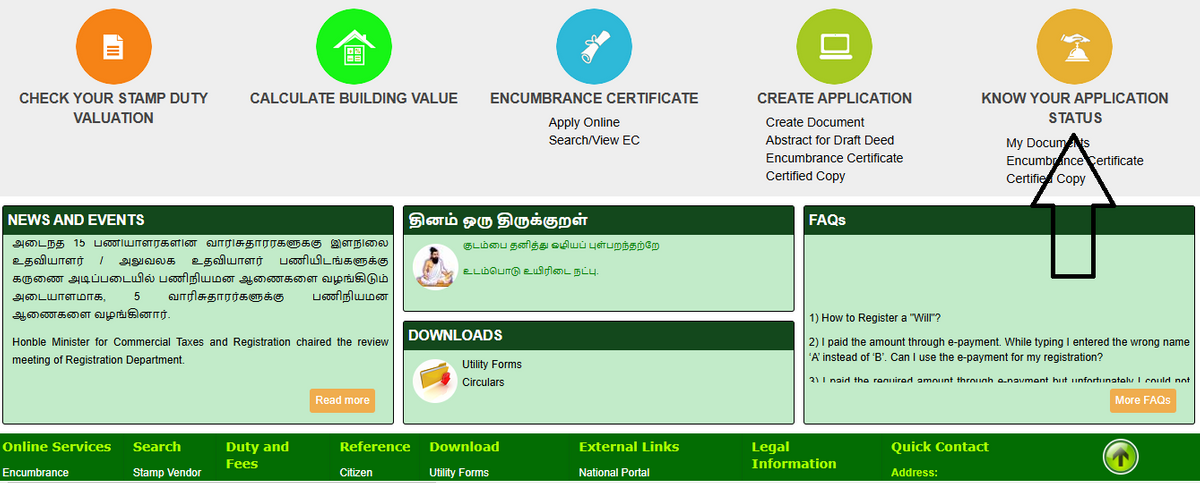The width and height of the screenshot is (1200, 483).
Task: Click the Thiruvalluvar image thumbnail
Action: 435,266
